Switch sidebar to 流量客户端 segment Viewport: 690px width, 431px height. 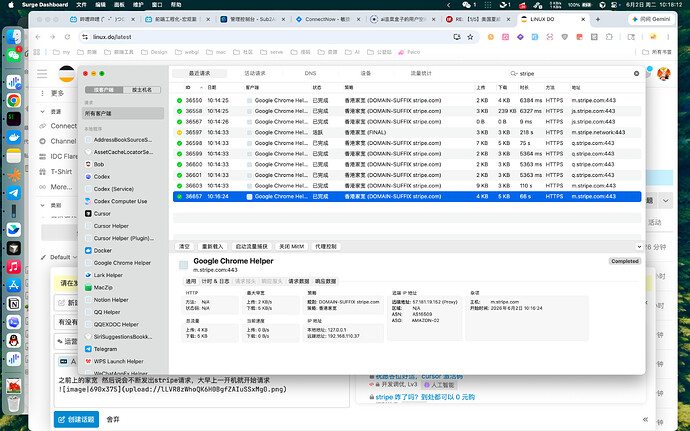click(x=104, y=90)
